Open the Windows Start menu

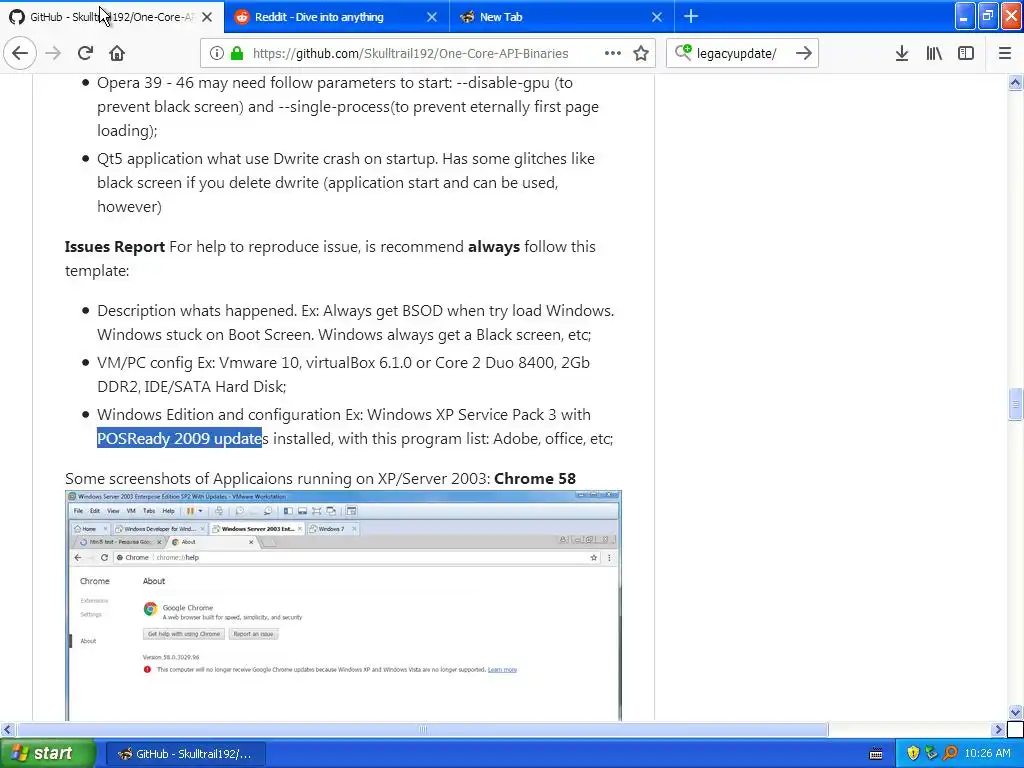47,753
